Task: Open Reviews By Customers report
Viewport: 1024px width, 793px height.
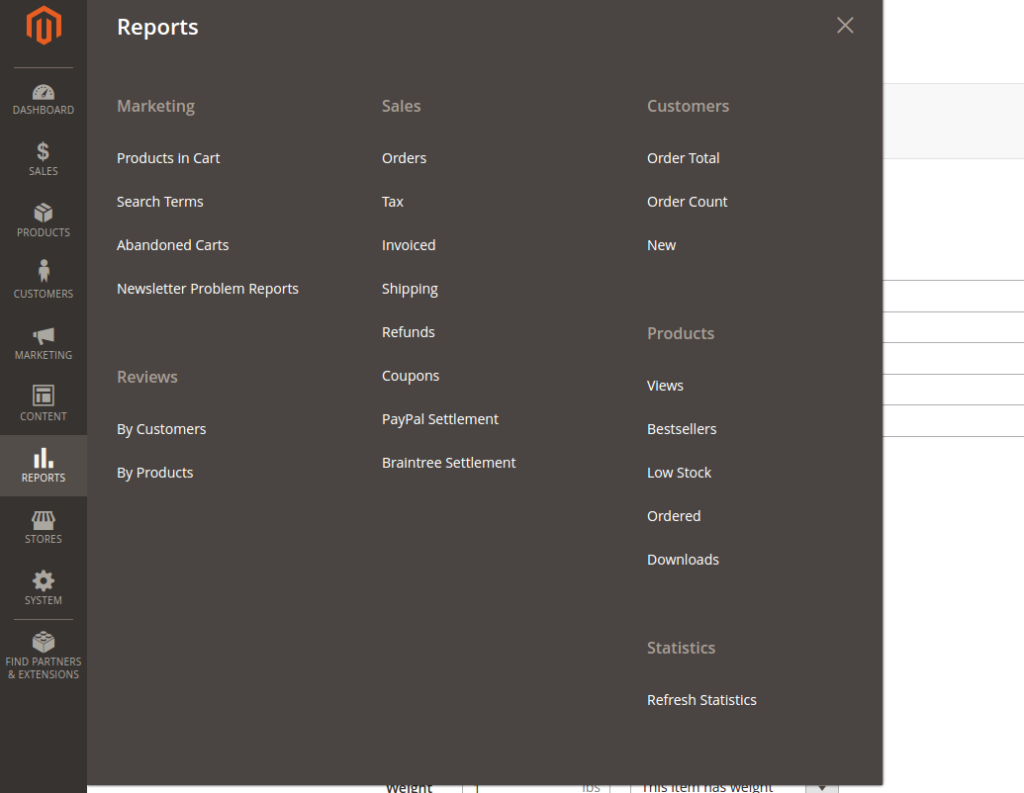Action: 161,429
